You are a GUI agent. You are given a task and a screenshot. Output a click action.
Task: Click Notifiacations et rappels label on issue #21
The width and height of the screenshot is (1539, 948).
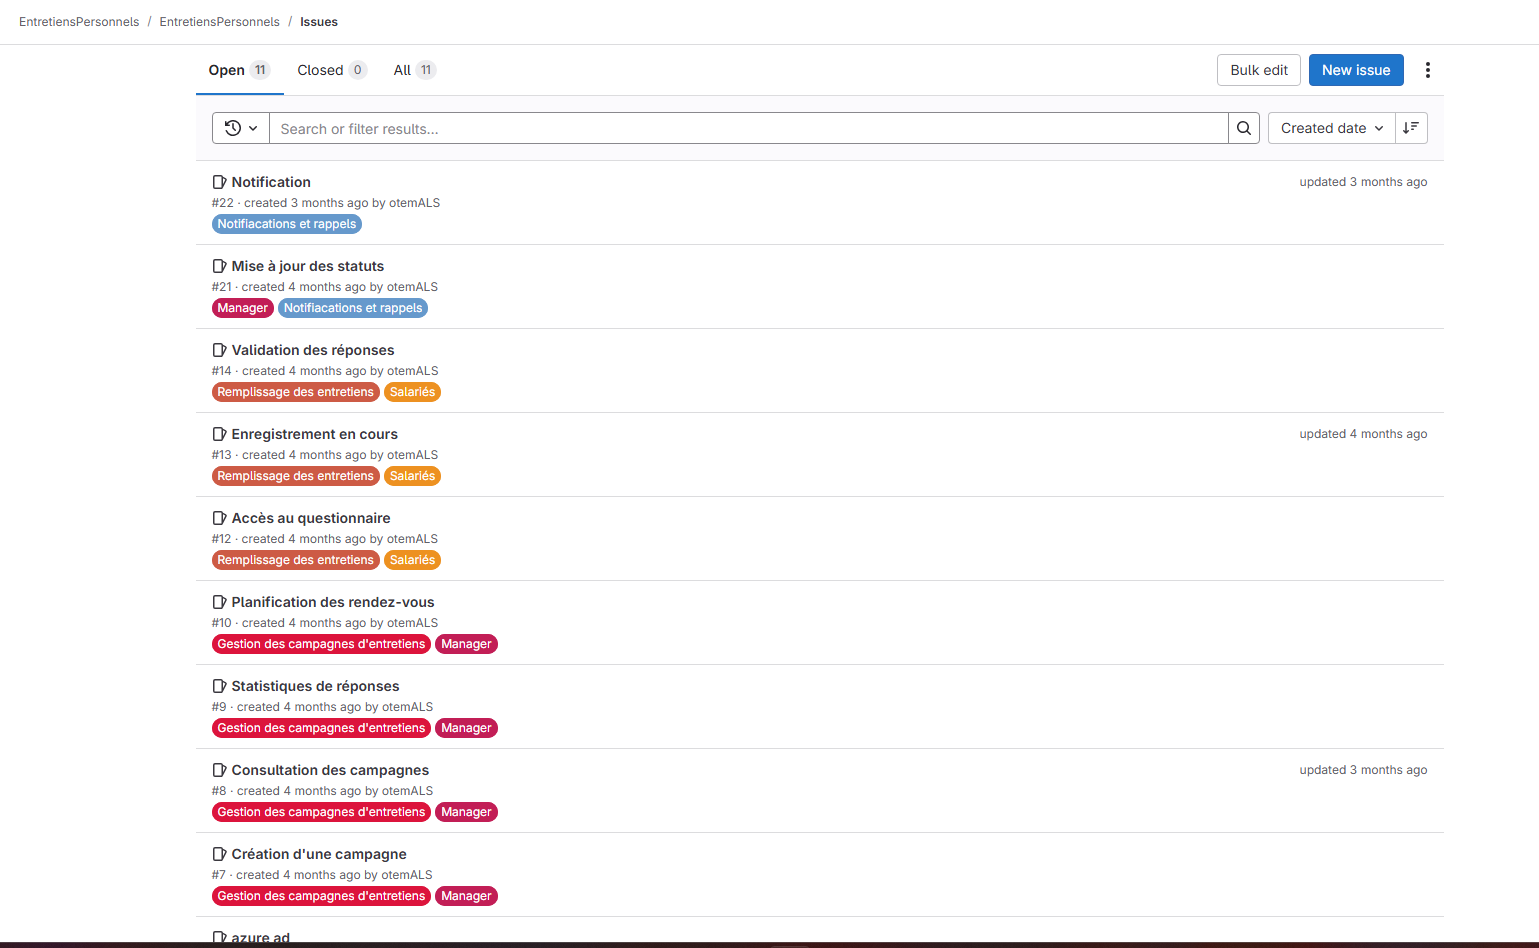pyautogui.click(x=353, y=308)
